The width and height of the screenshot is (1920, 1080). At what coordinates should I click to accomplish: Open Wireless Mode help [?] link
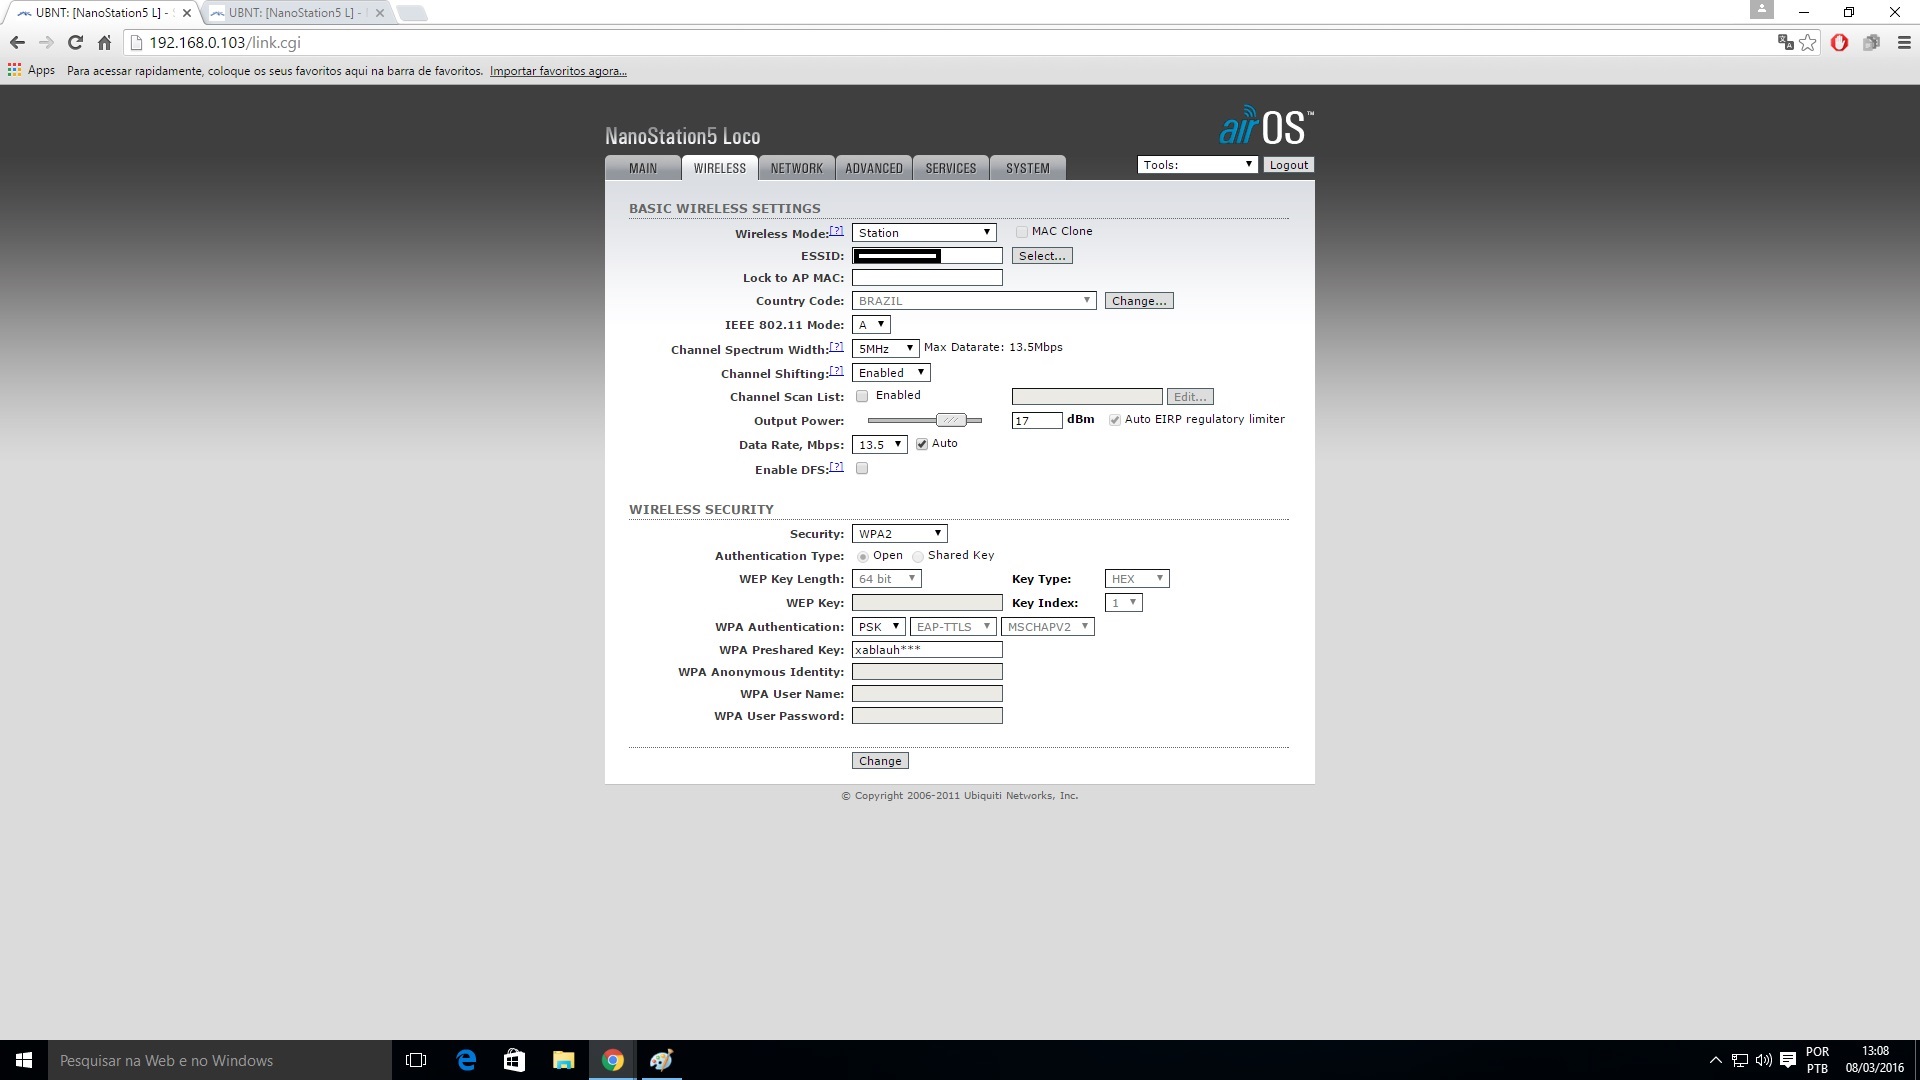[836, 230]
